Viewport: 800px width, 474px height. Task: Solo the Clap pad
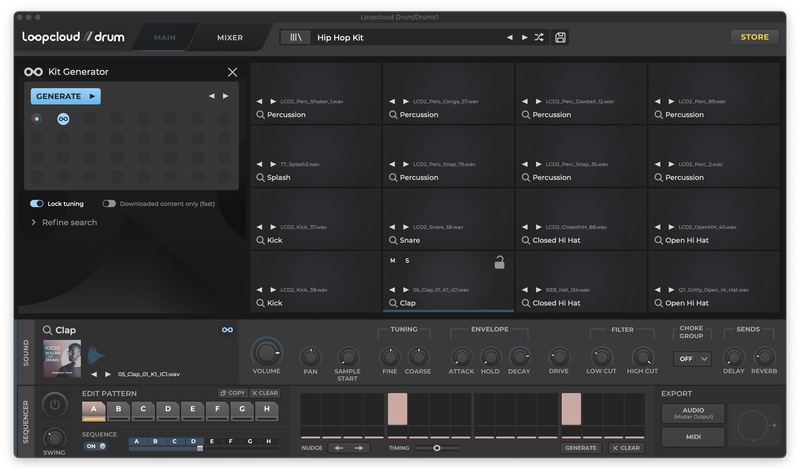[407, 261]
